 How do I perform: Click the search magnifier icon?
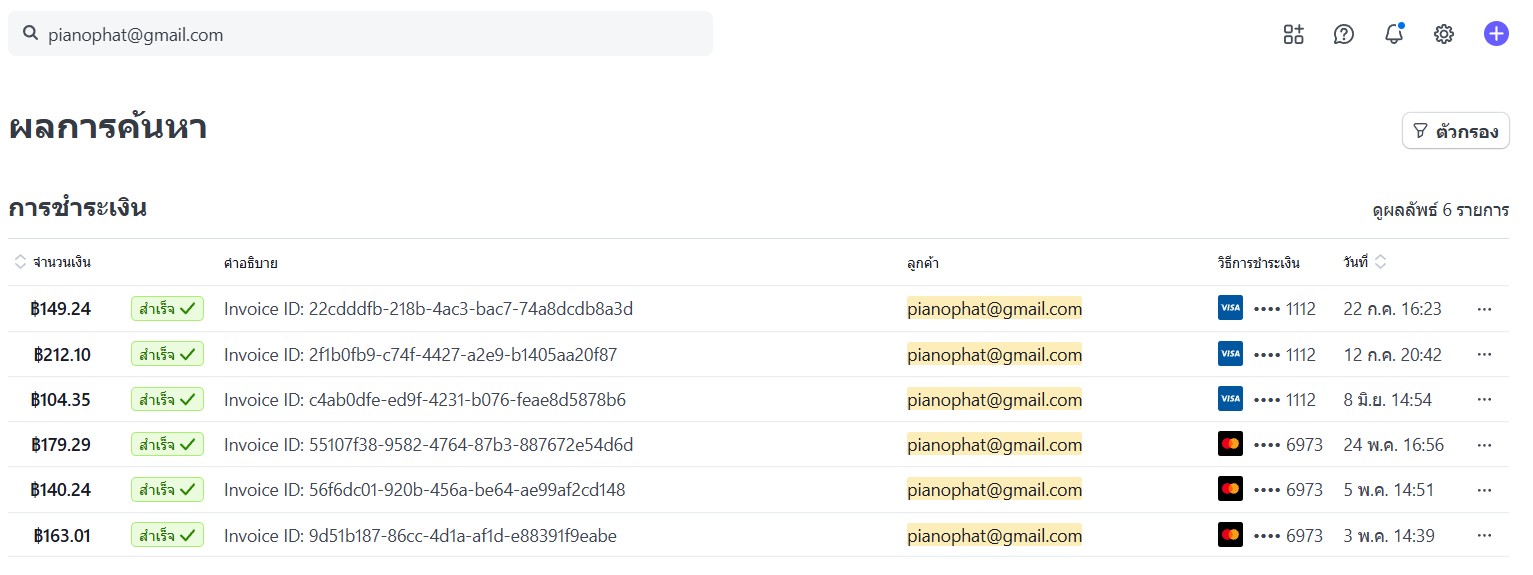[x=30, y=35]
